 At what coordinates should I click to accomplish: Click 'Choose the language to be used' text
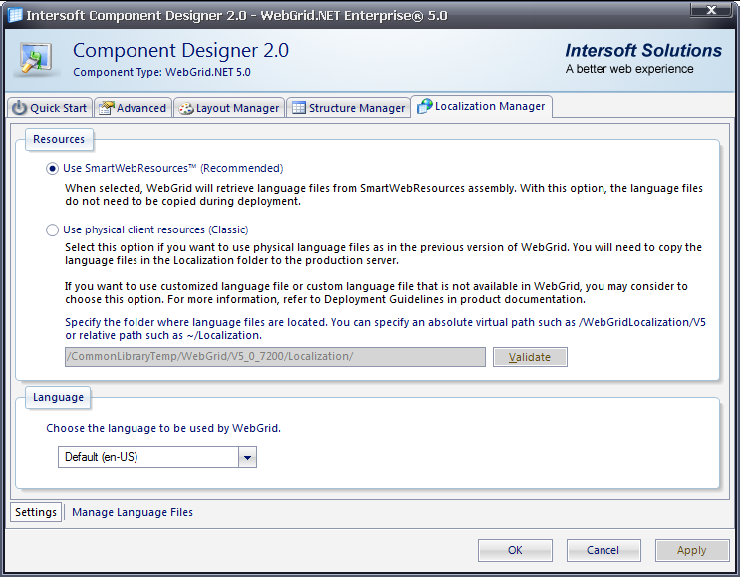tap(163, 428)
